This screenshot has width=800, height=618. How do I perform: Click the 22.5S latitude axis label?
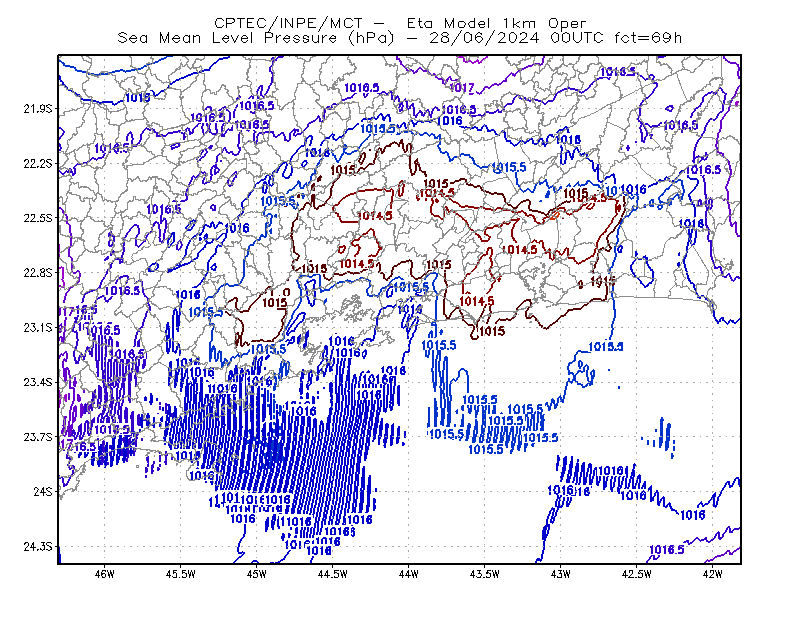(x=37, y=218)
